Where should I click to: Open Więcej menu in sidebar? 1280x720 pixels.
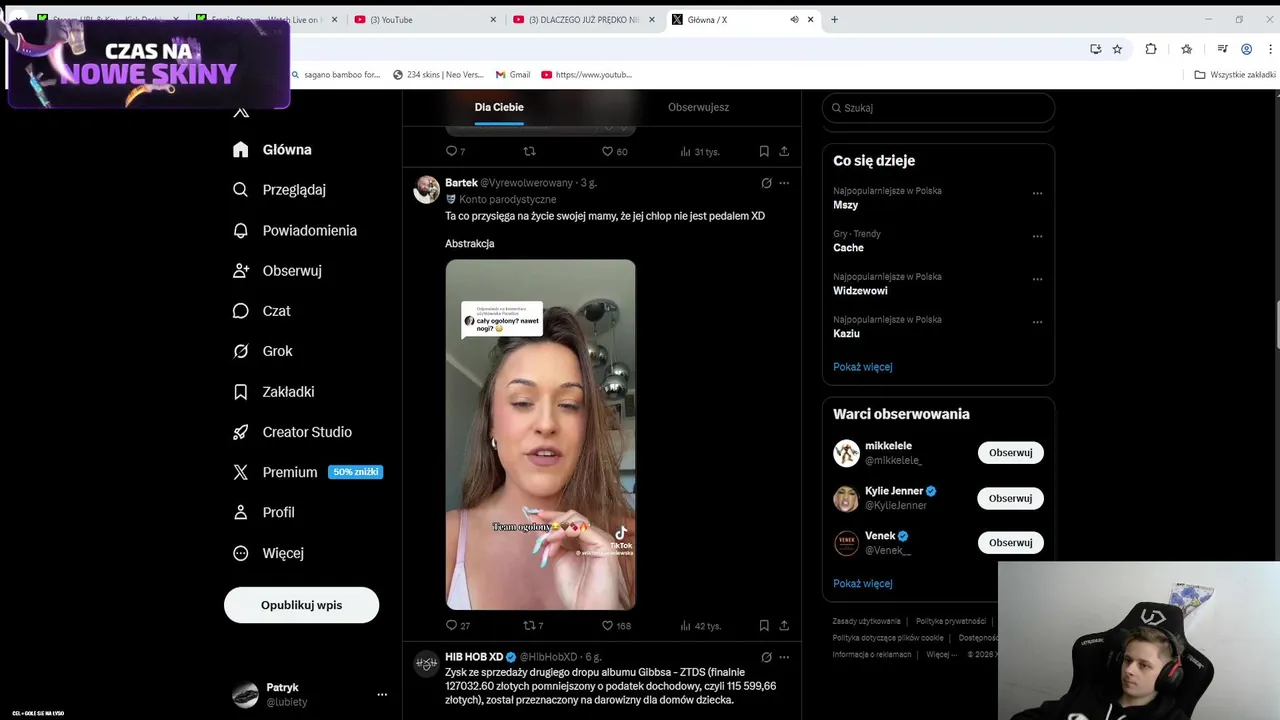(268, 553)
